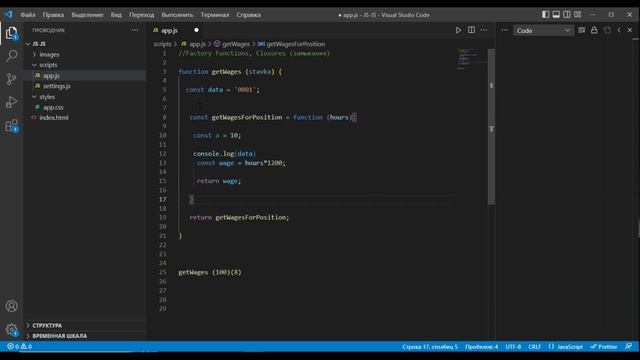Run the code with the play icon
This screenshot has width=640, height=360.
[x=458, y=30]
